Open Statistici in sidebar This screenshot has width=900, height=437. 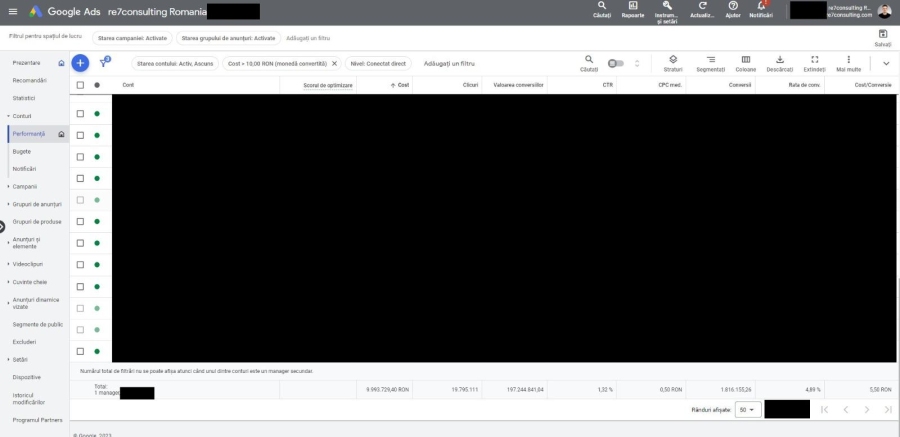24,98
